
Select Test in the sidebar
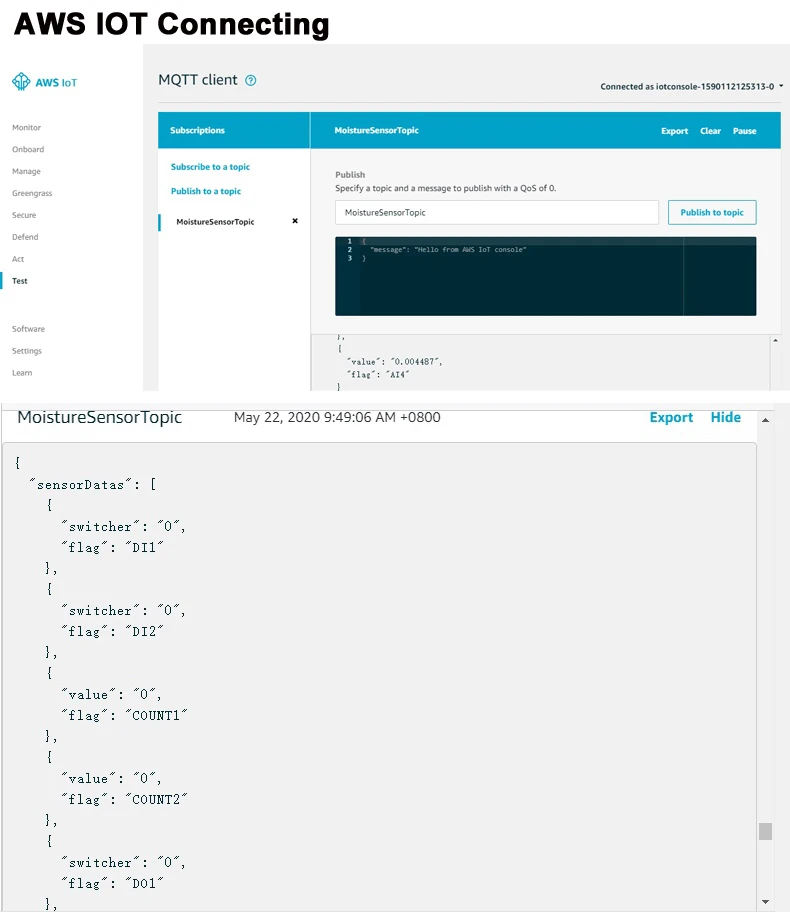20,281
